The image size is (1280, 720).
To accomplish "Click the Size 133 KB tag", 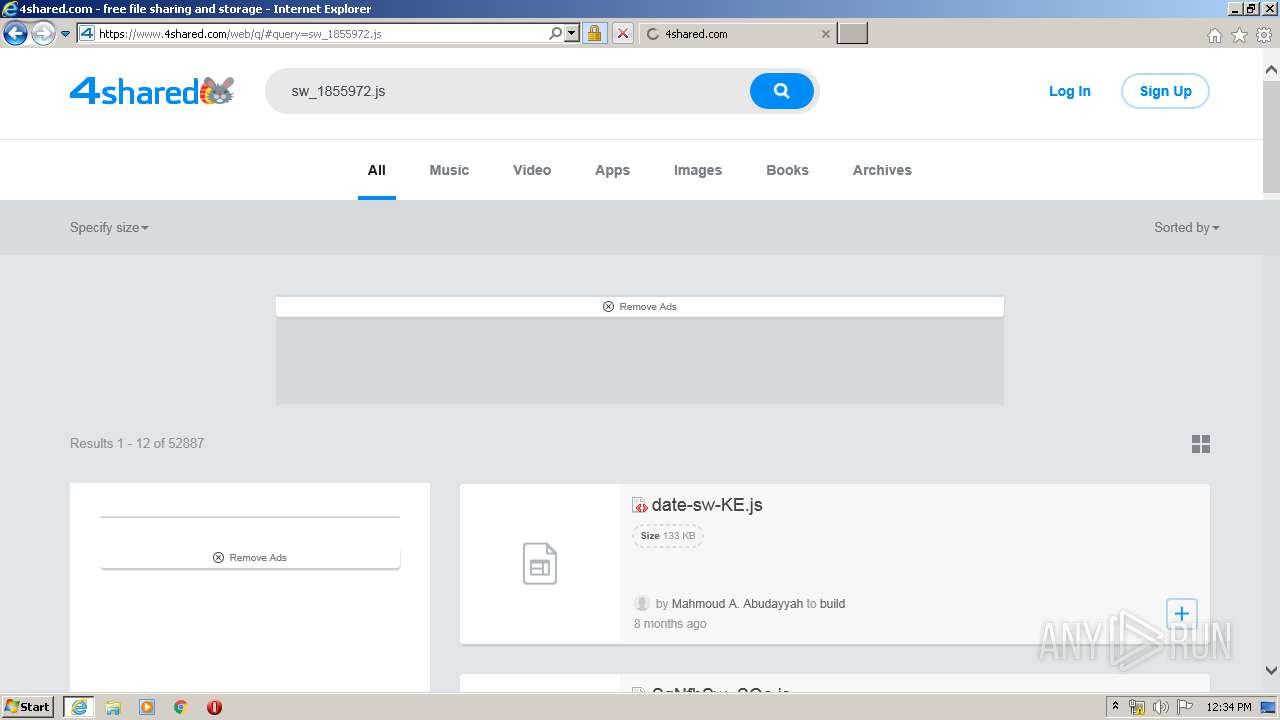I will click(668, 536).
